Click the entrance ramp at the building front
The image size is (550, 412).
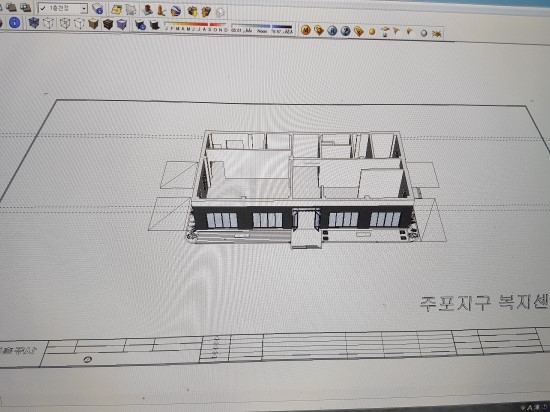(307, 239)
